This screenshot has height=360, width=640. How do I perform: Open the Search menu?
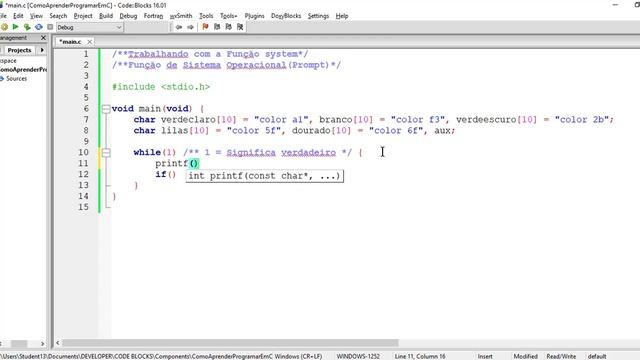click(58, 16)
